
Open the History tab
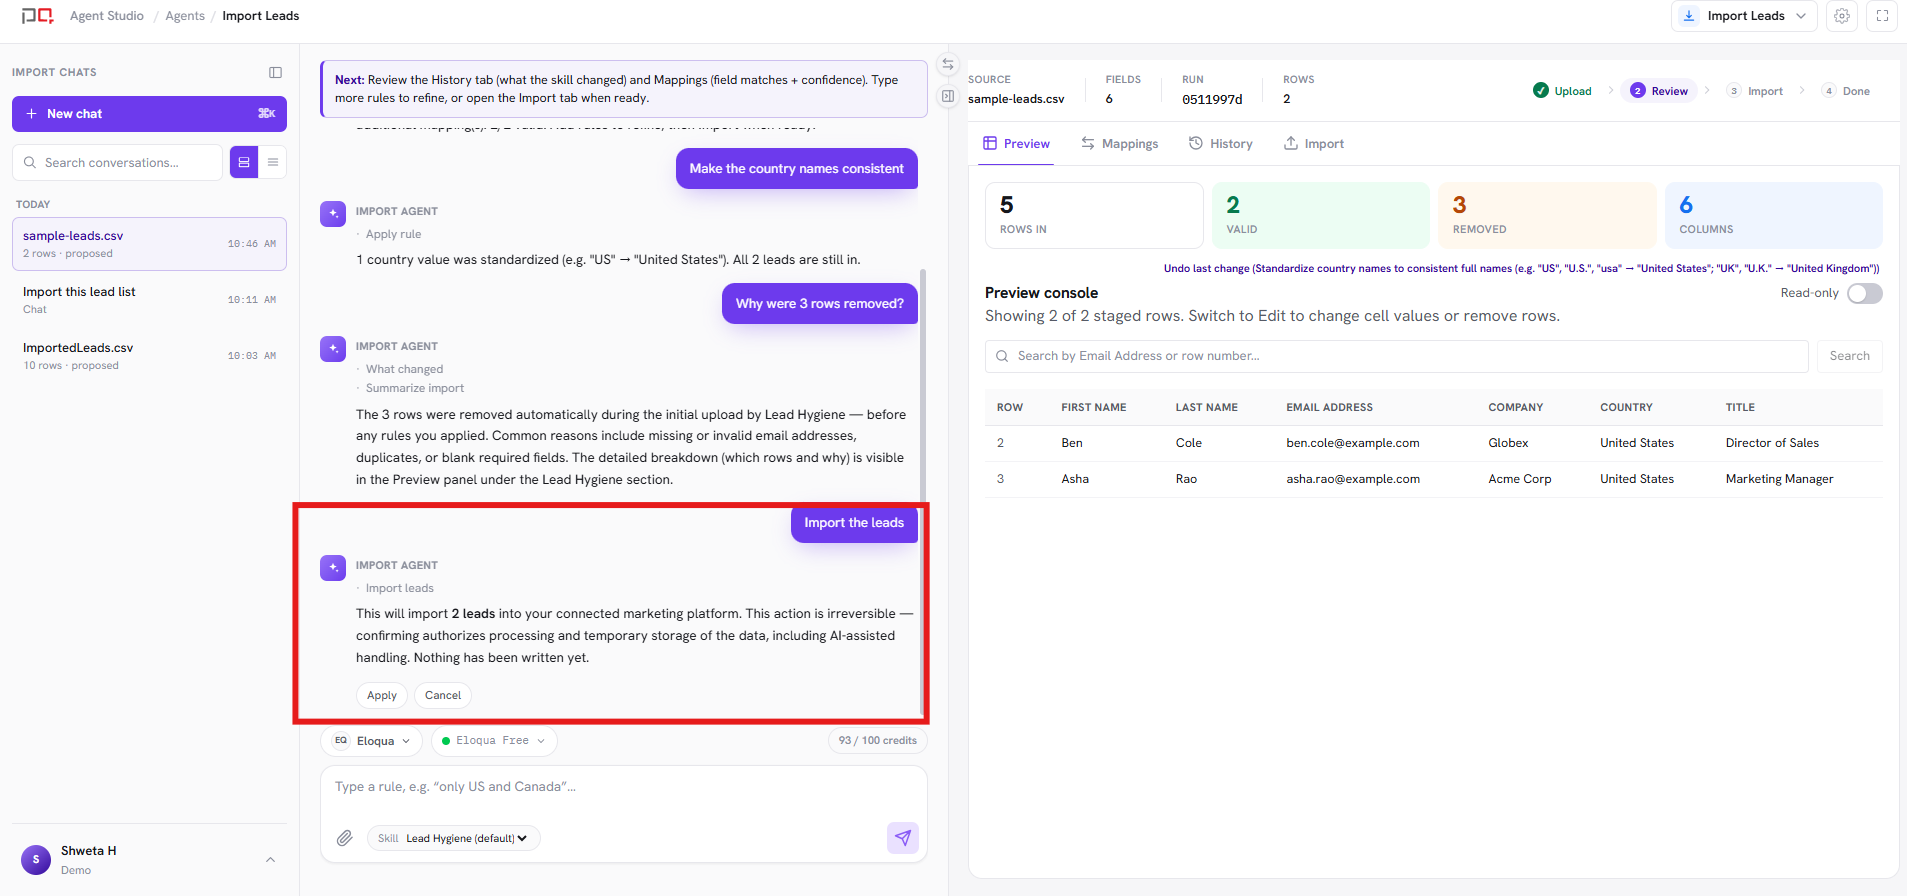(x=1220, y=144)
